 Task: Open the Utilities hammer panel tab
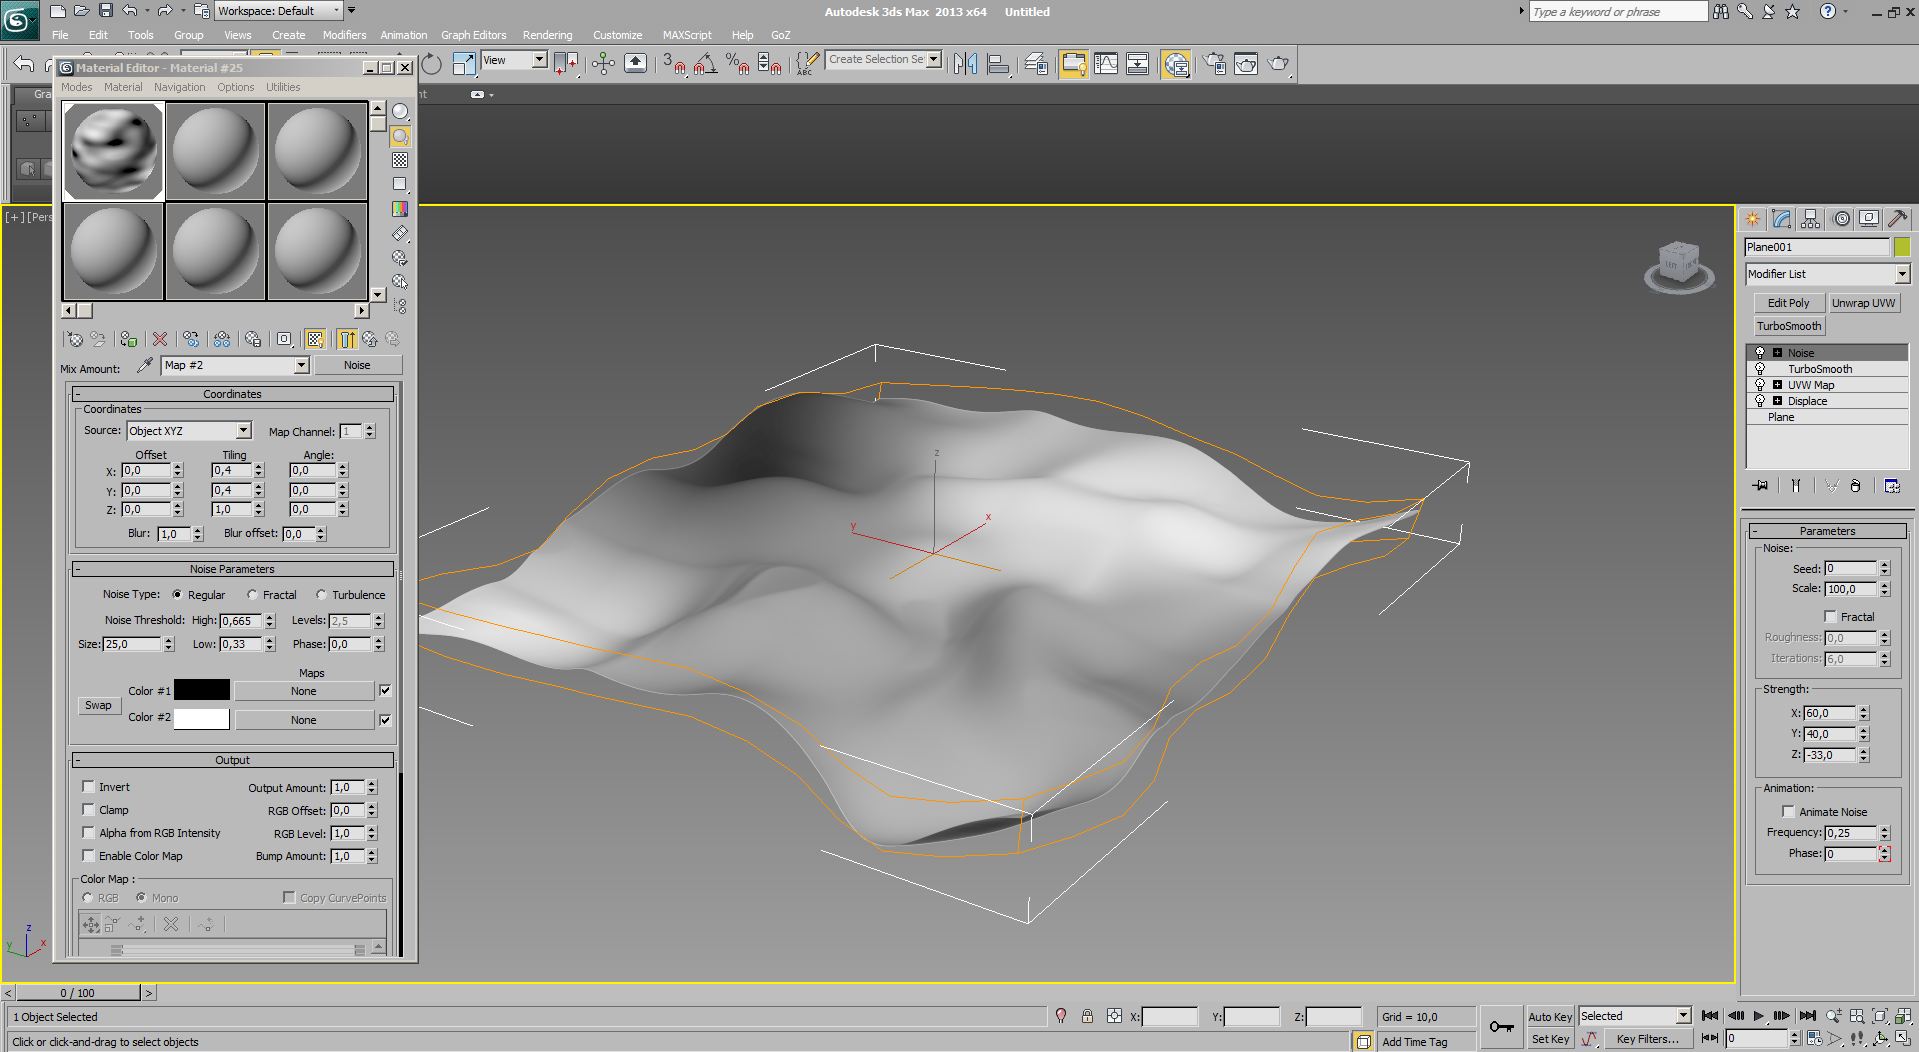click(x=1897, y=219)
